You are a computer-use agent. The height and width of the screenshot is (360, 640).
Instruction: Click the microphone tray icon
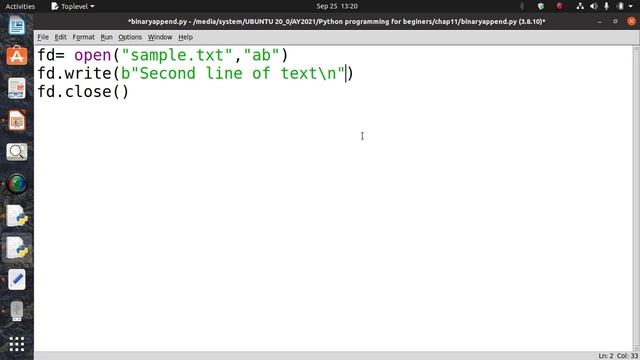pos(607,6)
